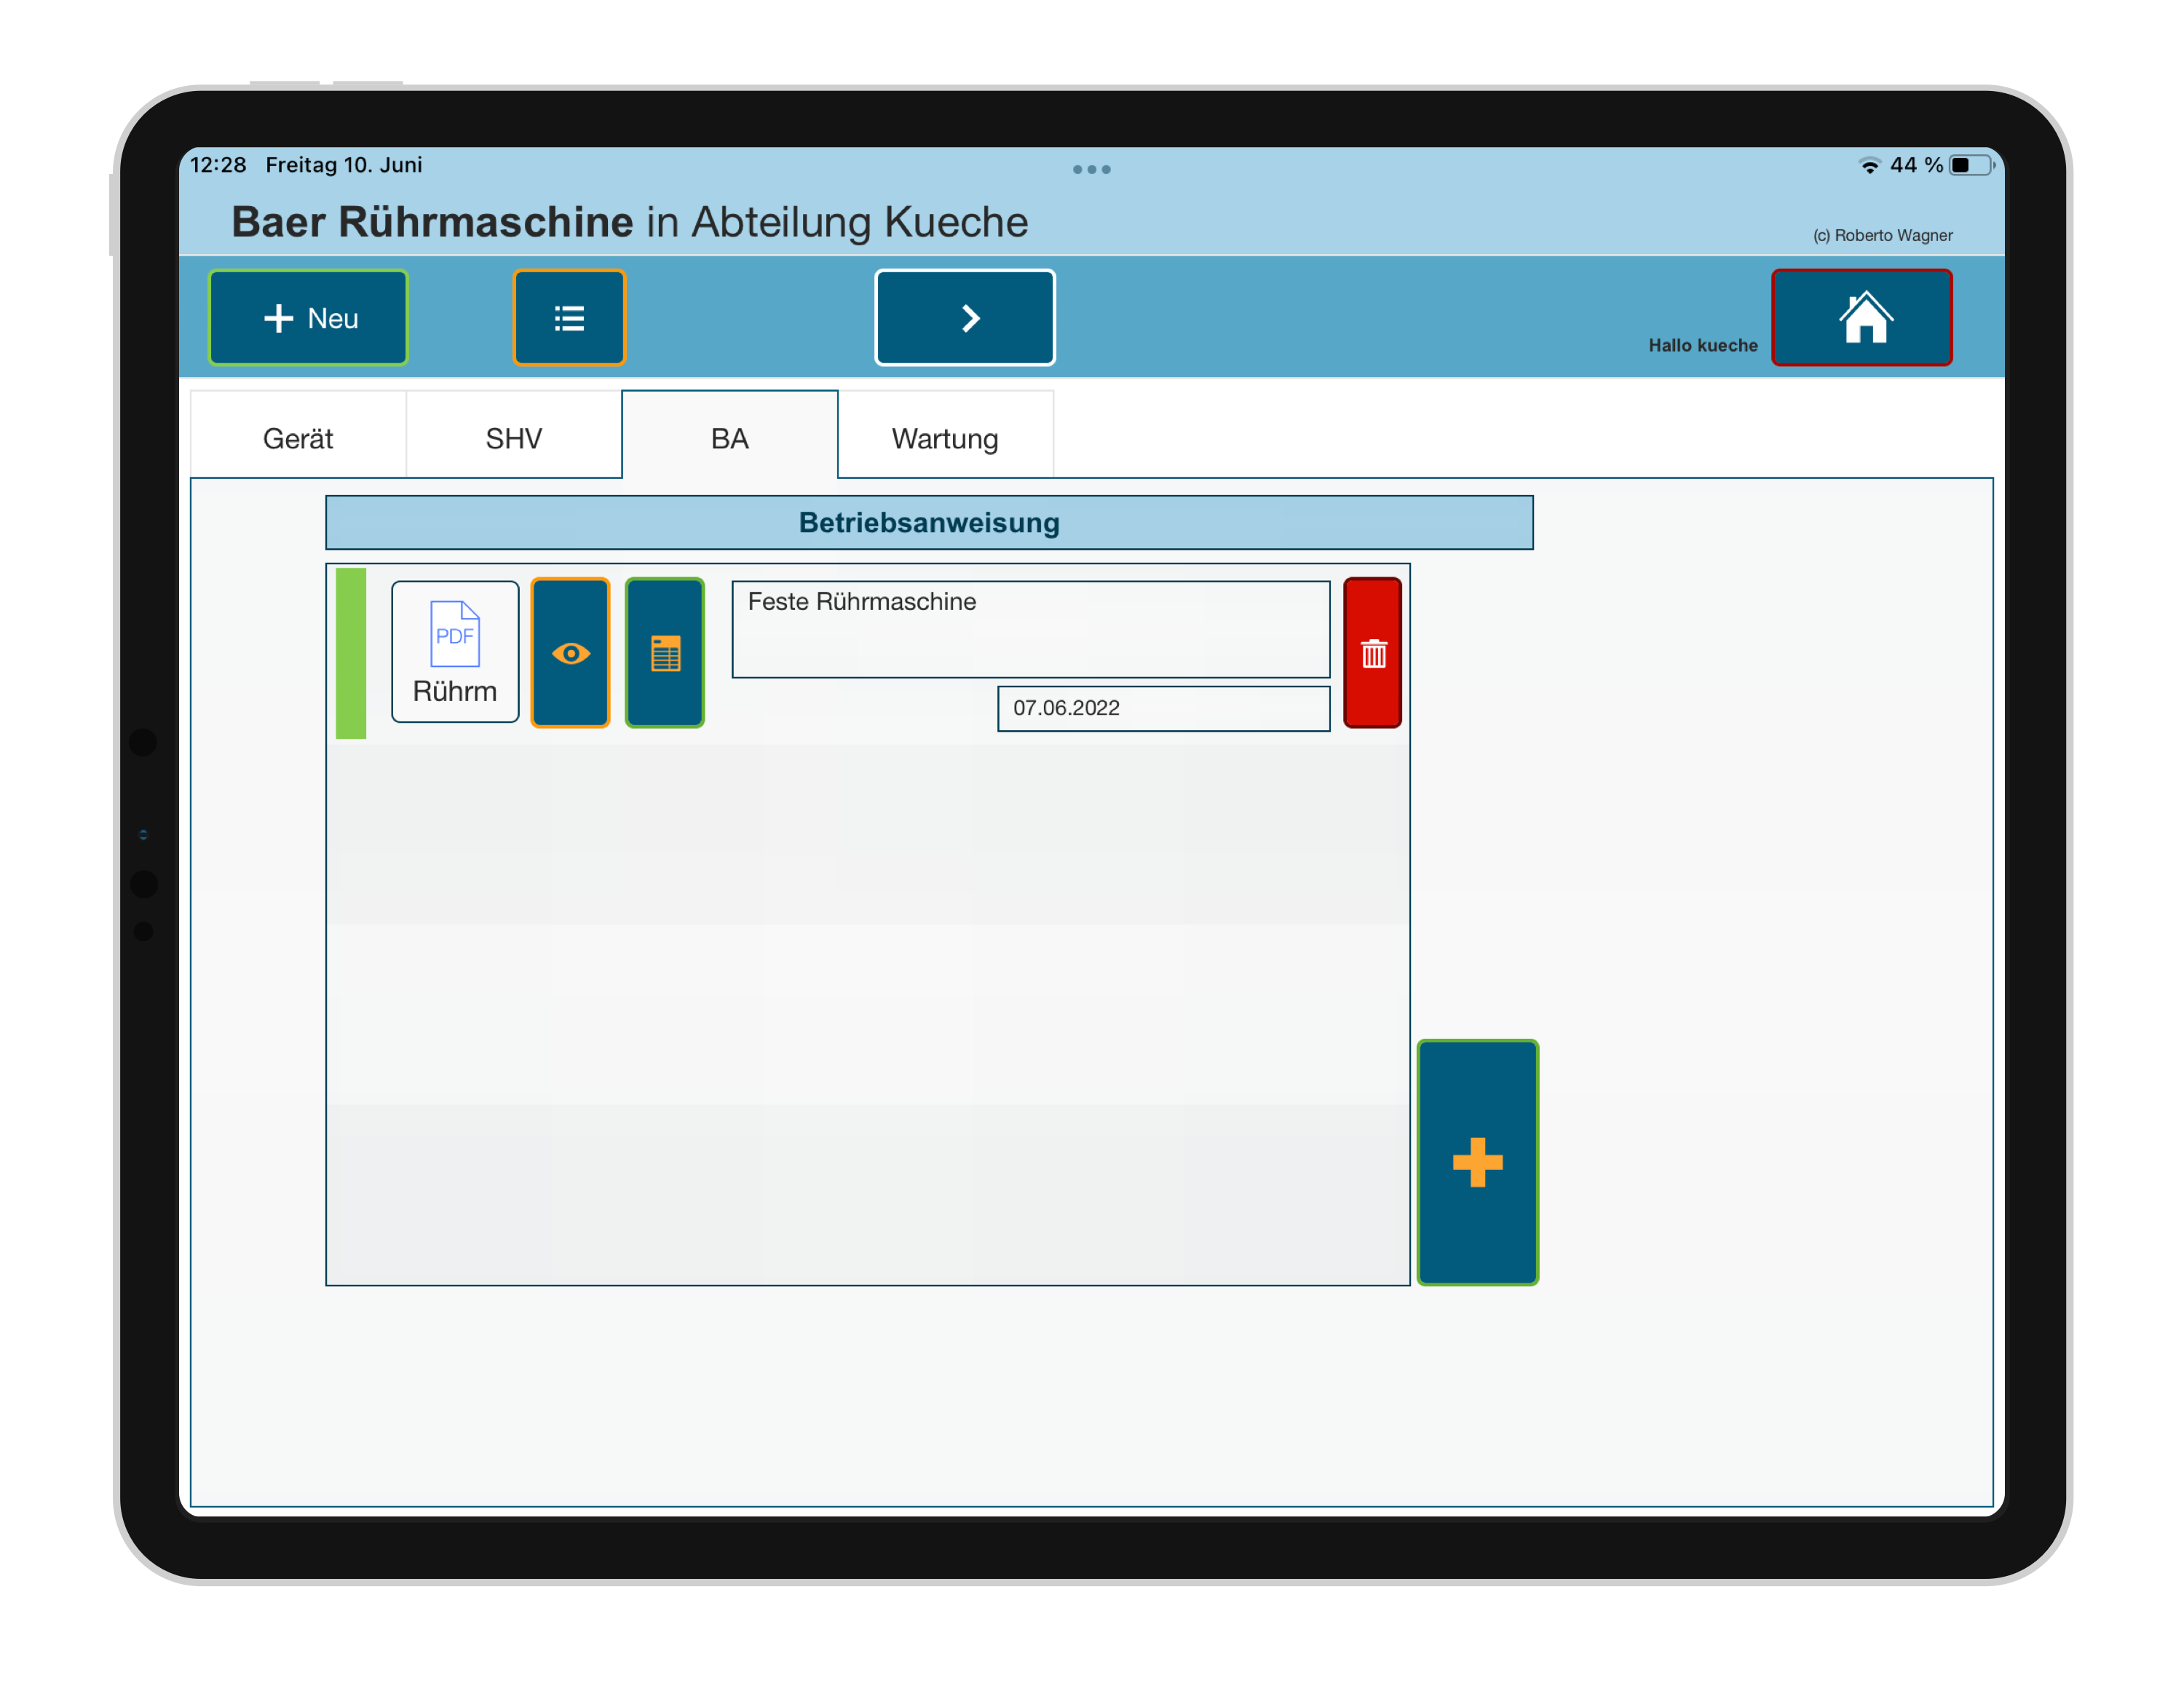Tap the three-dot multitasking indicator
Viewport: 2184px width, 1683px height.
[x=1091, y=169]
